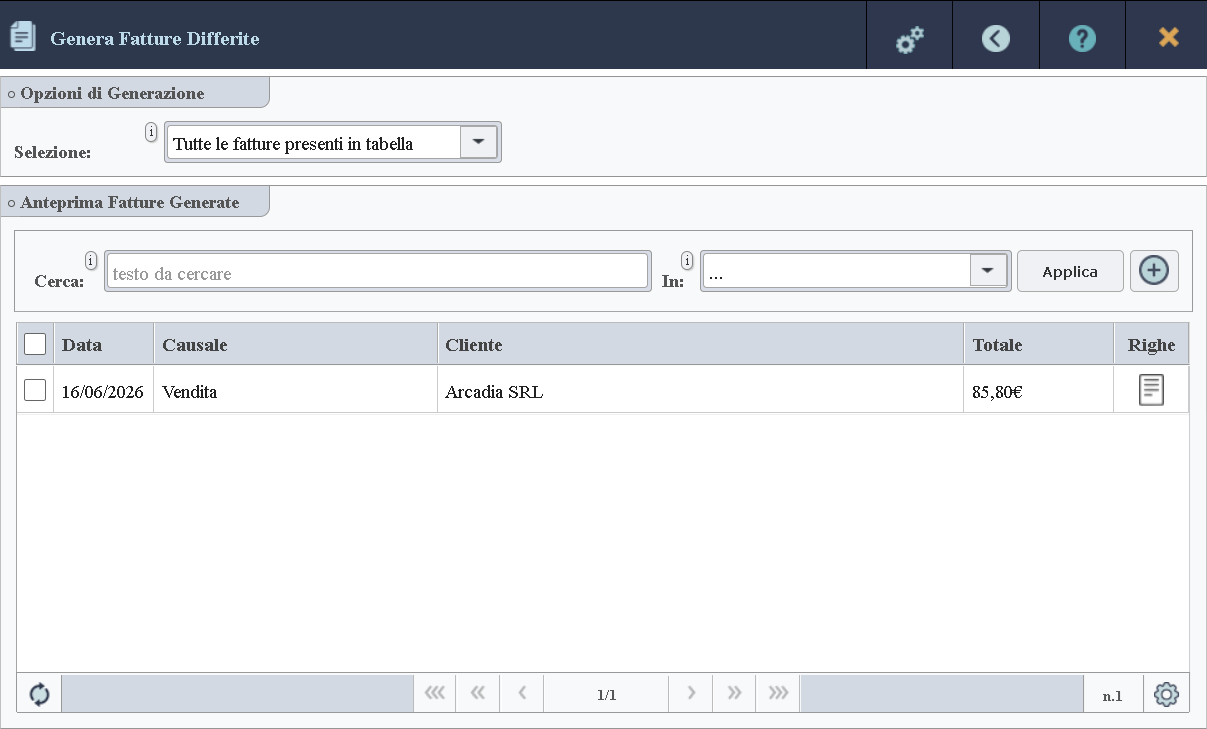Open the In field dropdown arrow
This screenshot has width=1207, height=729.
tap(988, 271)
